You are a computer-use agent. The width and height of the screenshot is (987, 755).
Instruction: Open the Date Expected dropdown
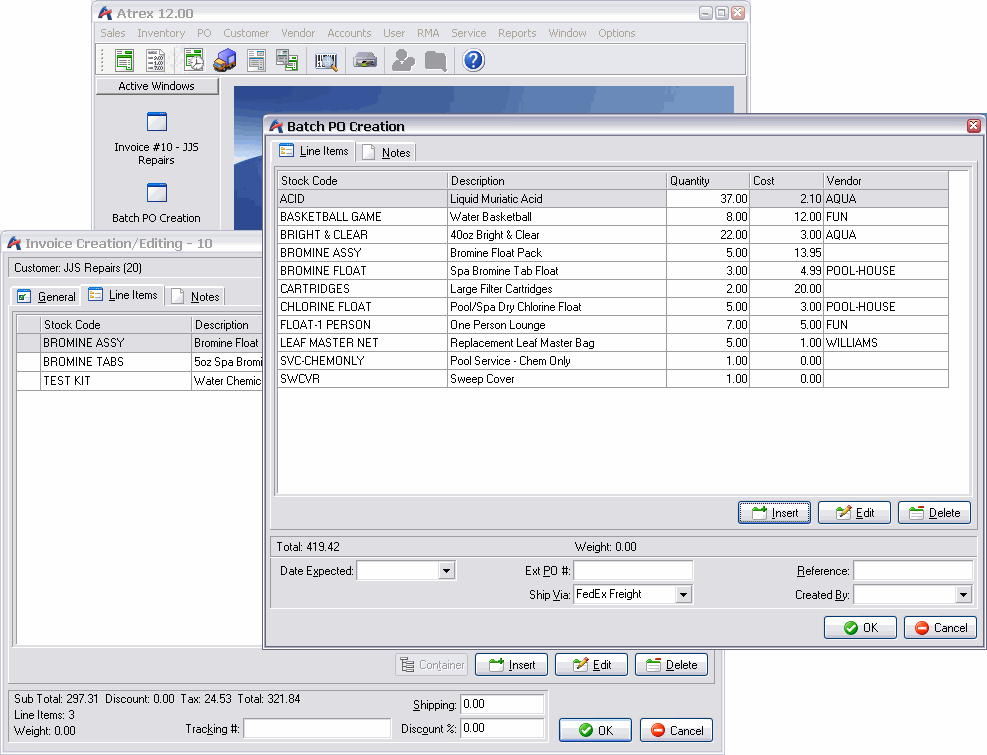pyautogui.click(x=446, y=570)
